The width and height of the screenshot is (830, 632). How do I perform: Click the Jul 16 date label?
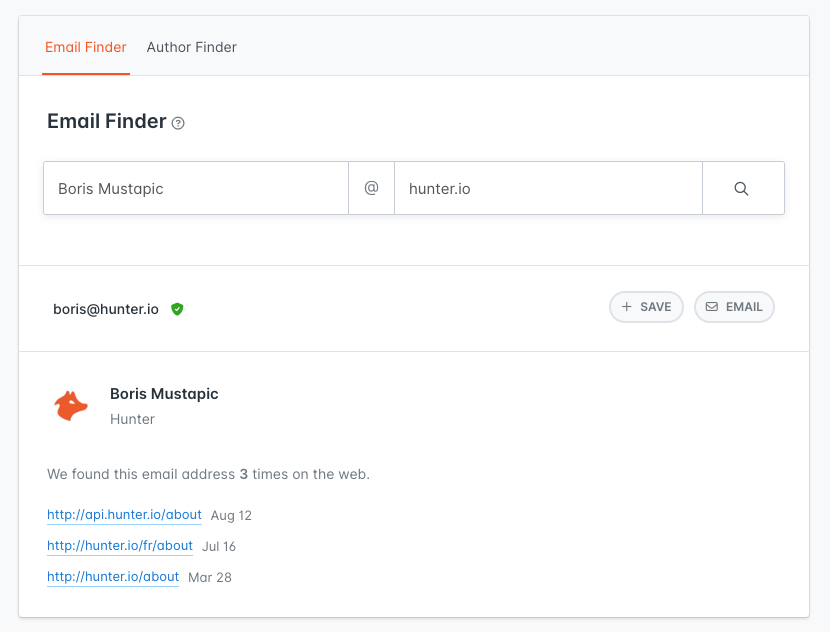[219, 546]
